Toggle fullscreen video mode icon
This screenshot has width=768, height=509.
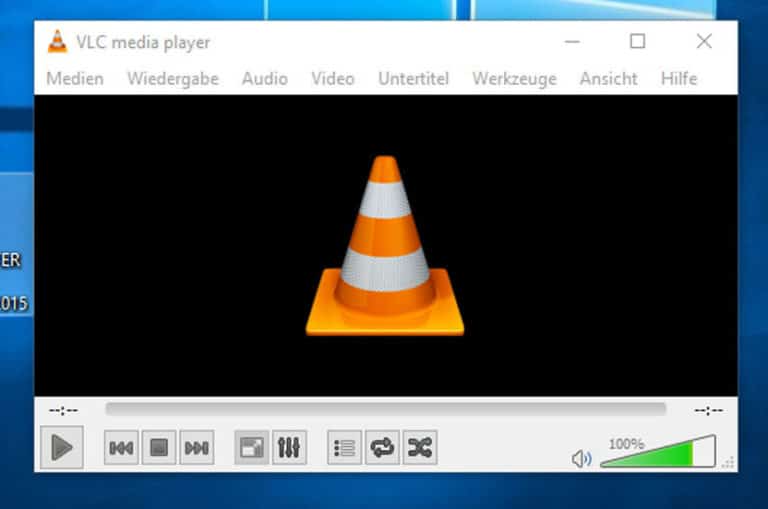[252, 447]
